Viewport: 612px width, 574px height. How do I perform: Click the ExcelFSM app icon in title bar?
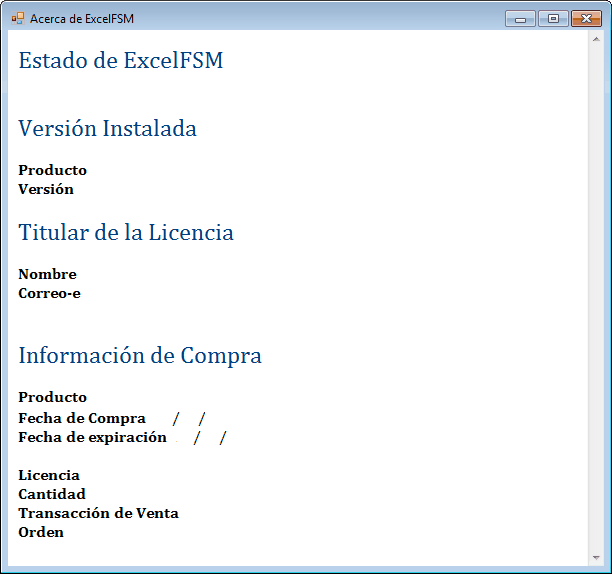coord(18,18)
